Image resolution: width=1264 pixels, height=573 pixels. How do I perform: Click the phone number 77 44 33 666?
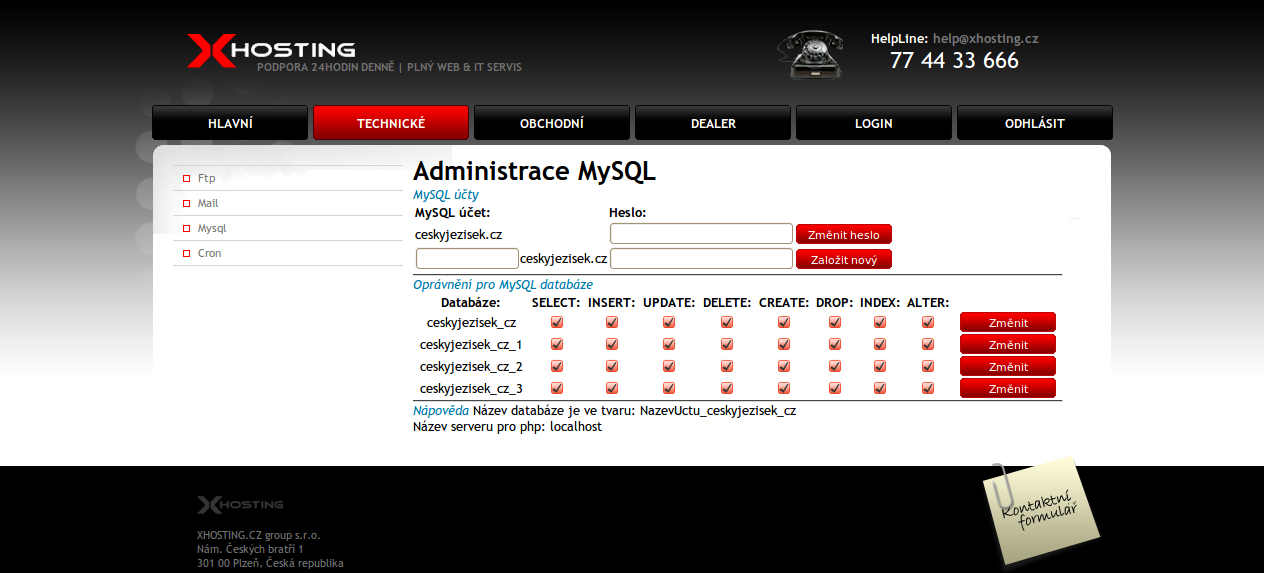(x=954, y=61)
